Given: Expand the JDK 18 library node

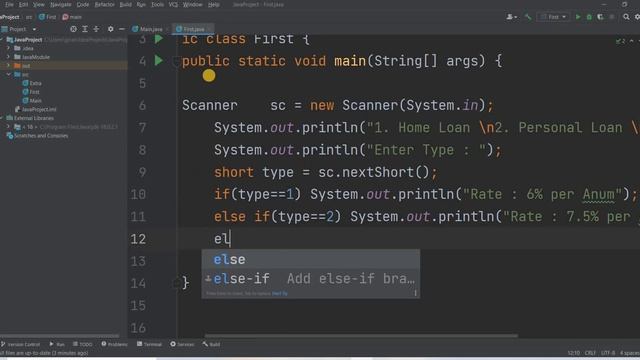Looking at the screenshot, I should (x=8, y=127).
